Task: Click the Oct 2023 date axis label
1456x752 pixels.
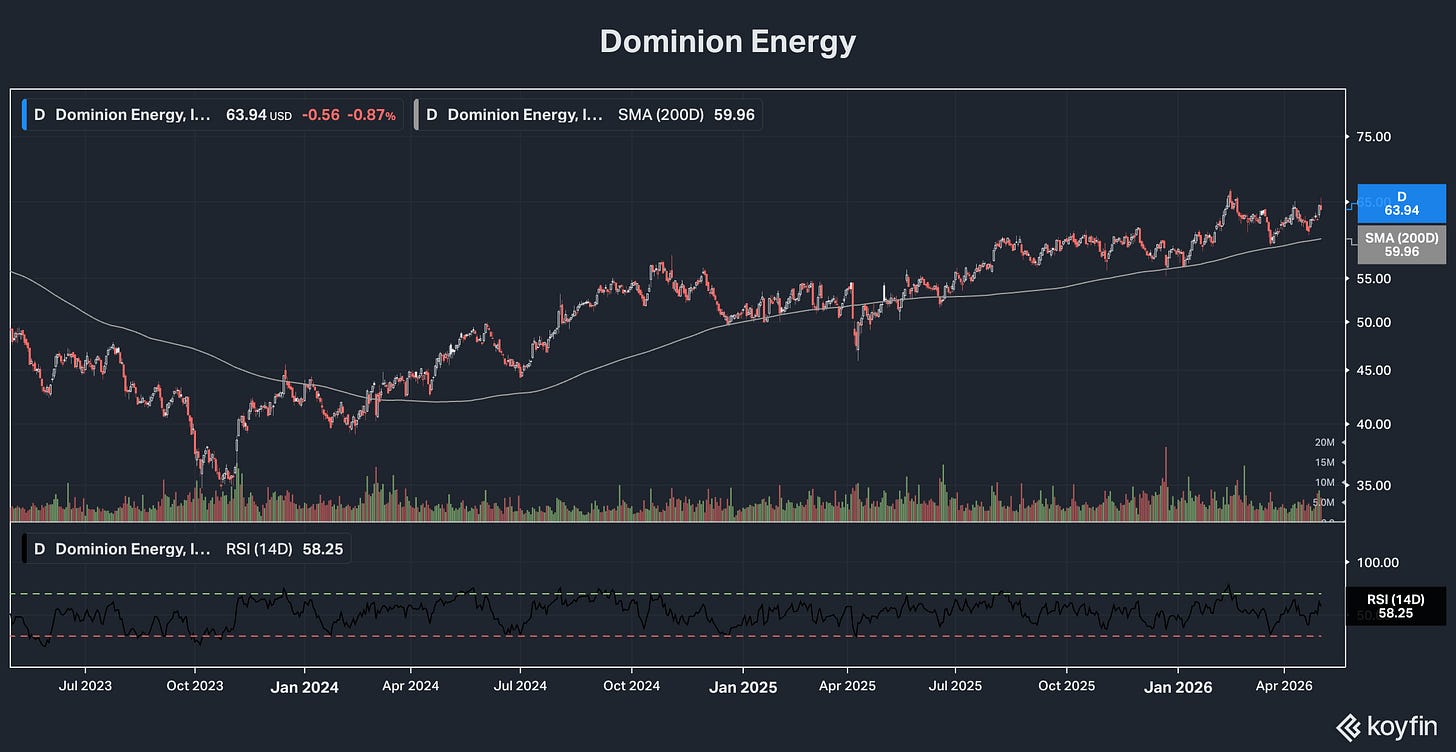Action: pyautogui.click(x=195, y=687)
